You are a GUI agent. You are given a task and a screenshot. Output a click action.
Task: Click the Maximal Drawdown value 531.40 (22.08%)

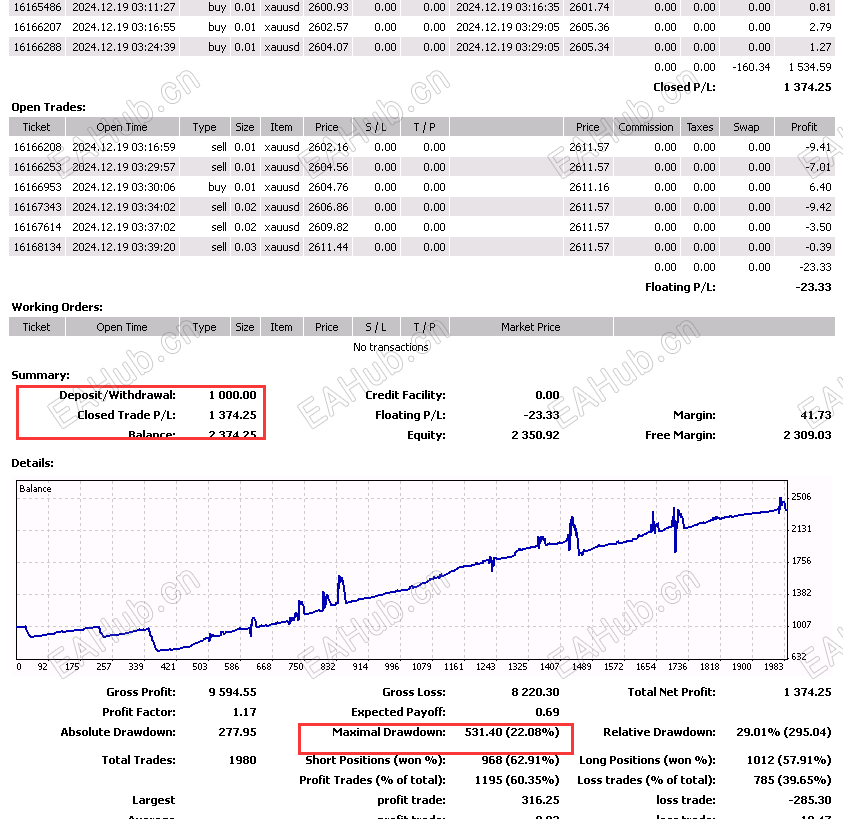pyautogui.click(x=512, y=731)
